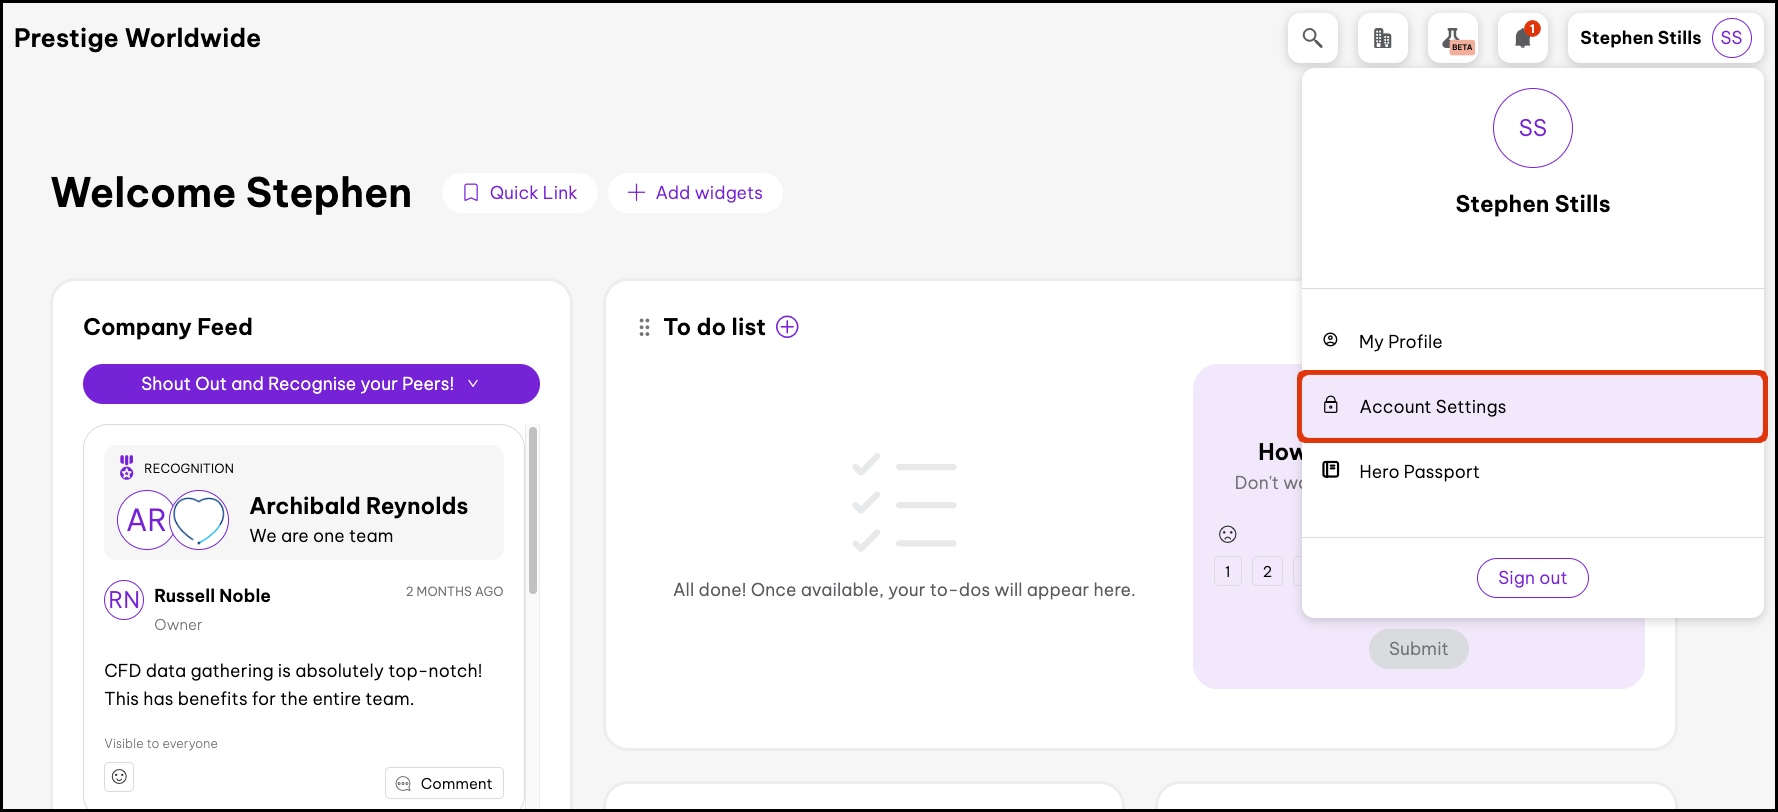Open the beta lab flask icon
The height and width of the screenshot is (812, 1778).
(1452, 38)
